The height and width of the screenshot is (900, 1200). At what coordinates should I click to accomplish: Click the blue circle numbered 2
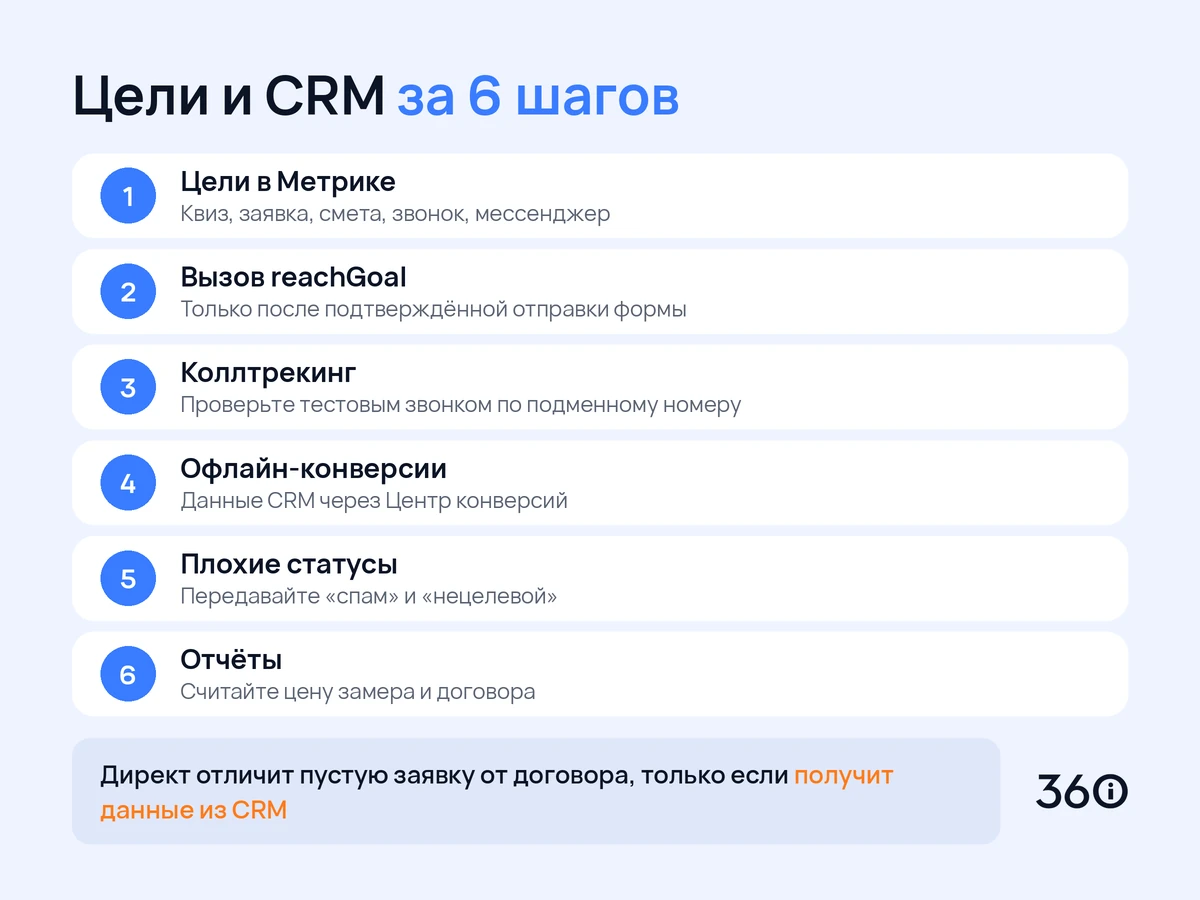point(128,292)
